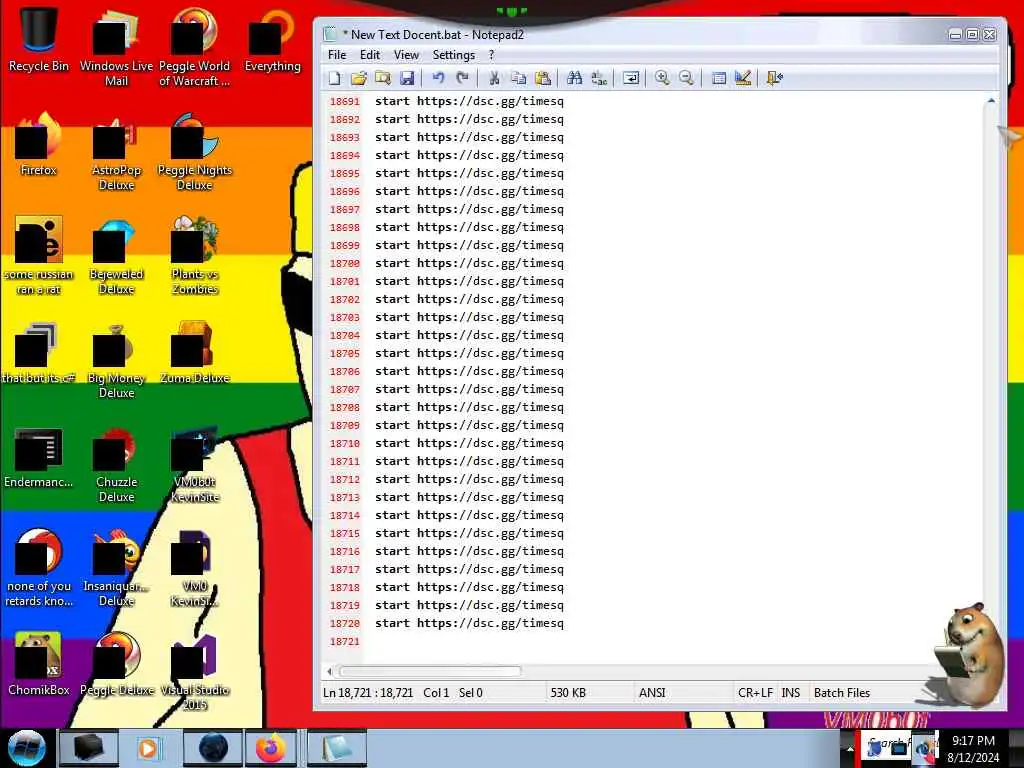Copy selection via toolbar icon
This screenshot has width=1024, height=768.
pos(519,78)
